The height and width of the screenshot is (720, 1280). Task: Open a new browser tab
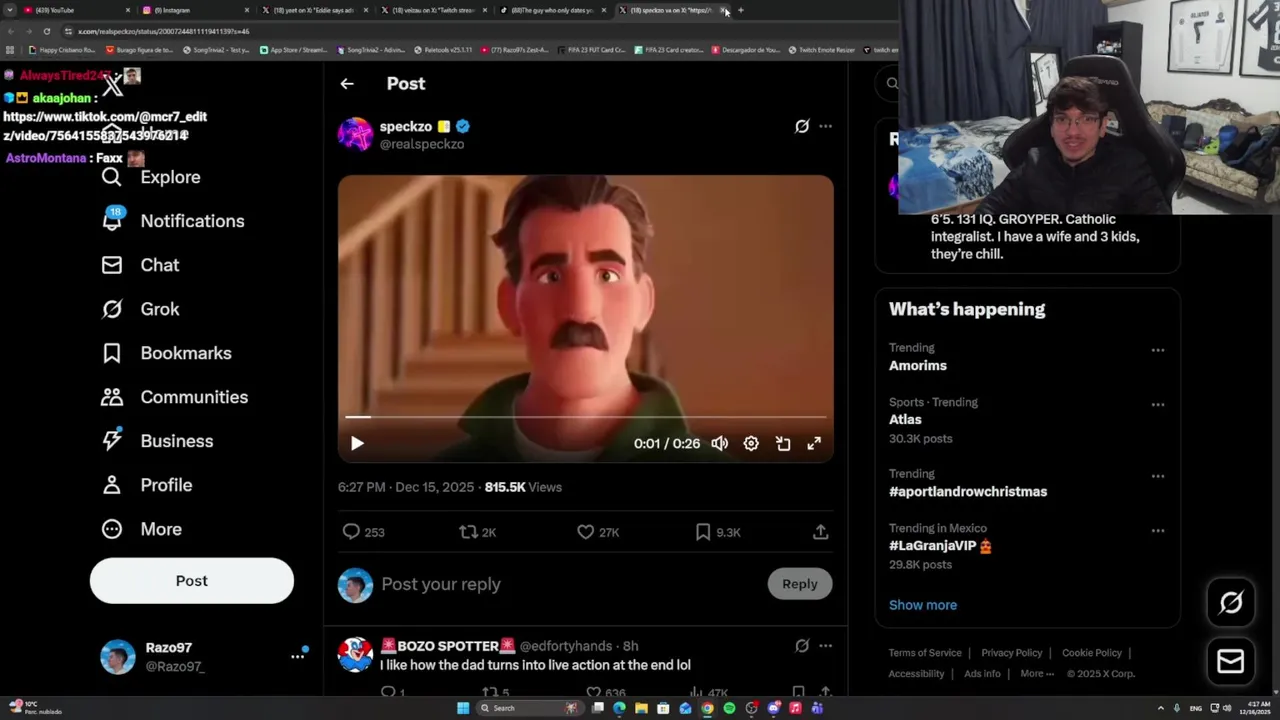click(x=741, y=10)
